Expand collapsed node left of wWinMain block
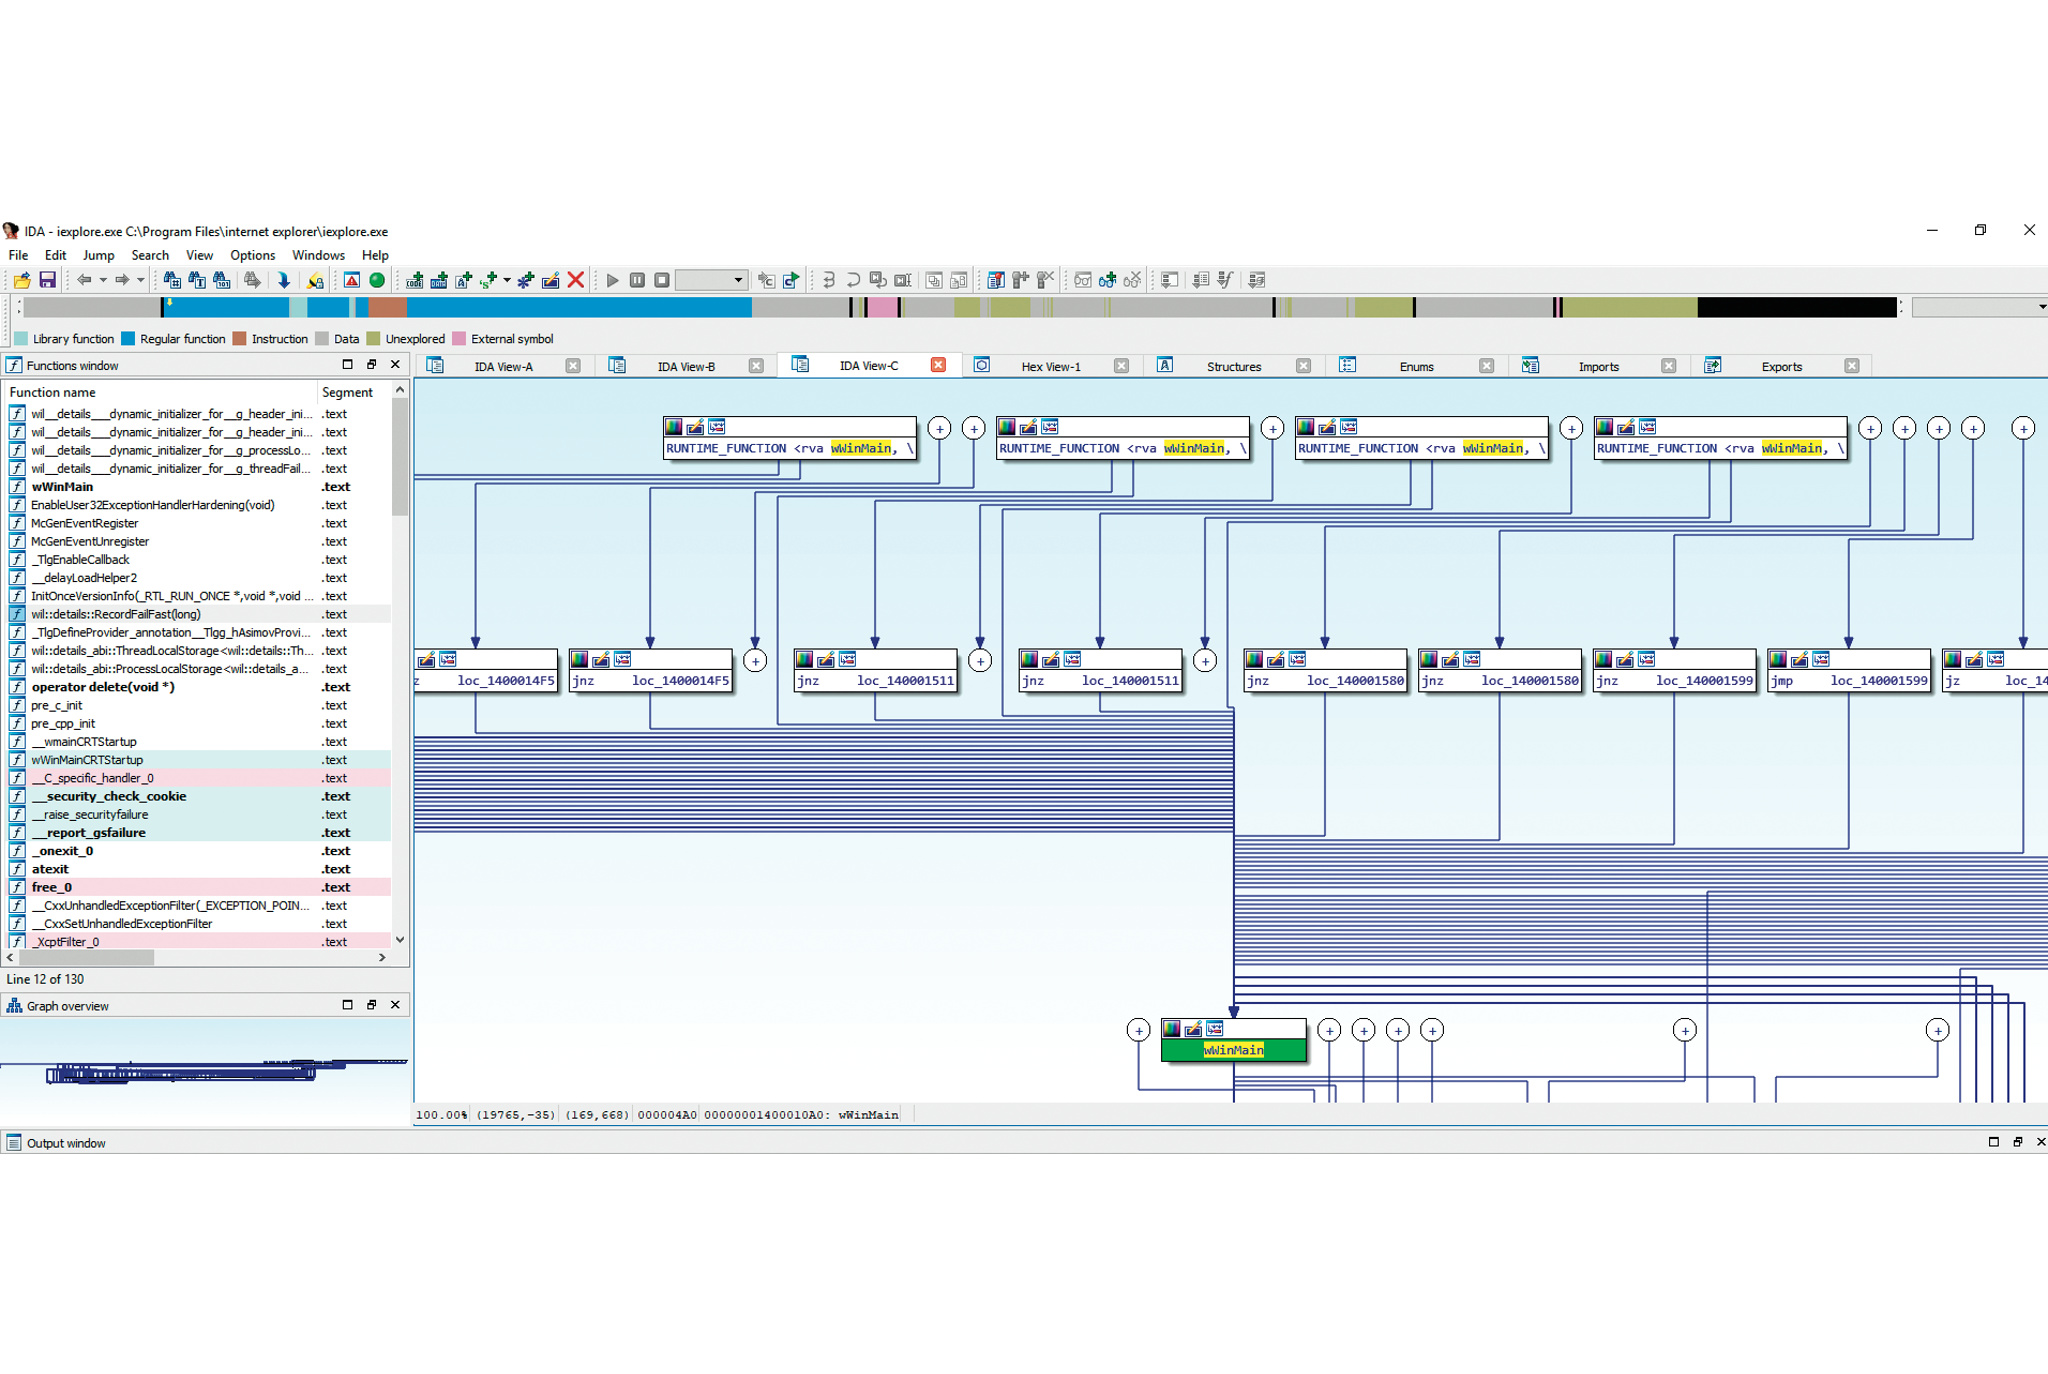 pos(1138,1031)
